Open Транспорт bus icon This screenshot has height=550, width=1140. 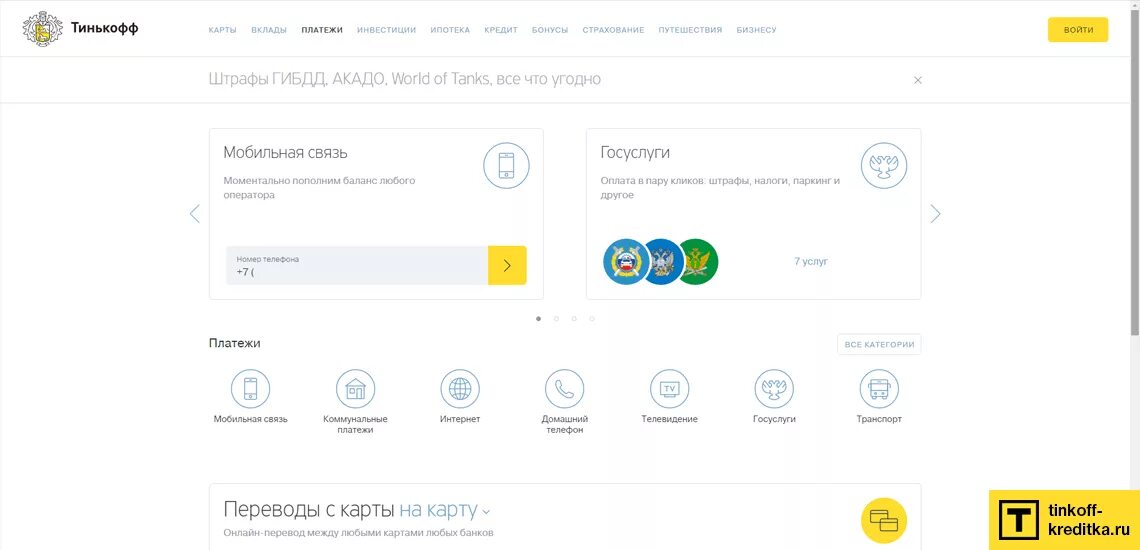[879, 388]
